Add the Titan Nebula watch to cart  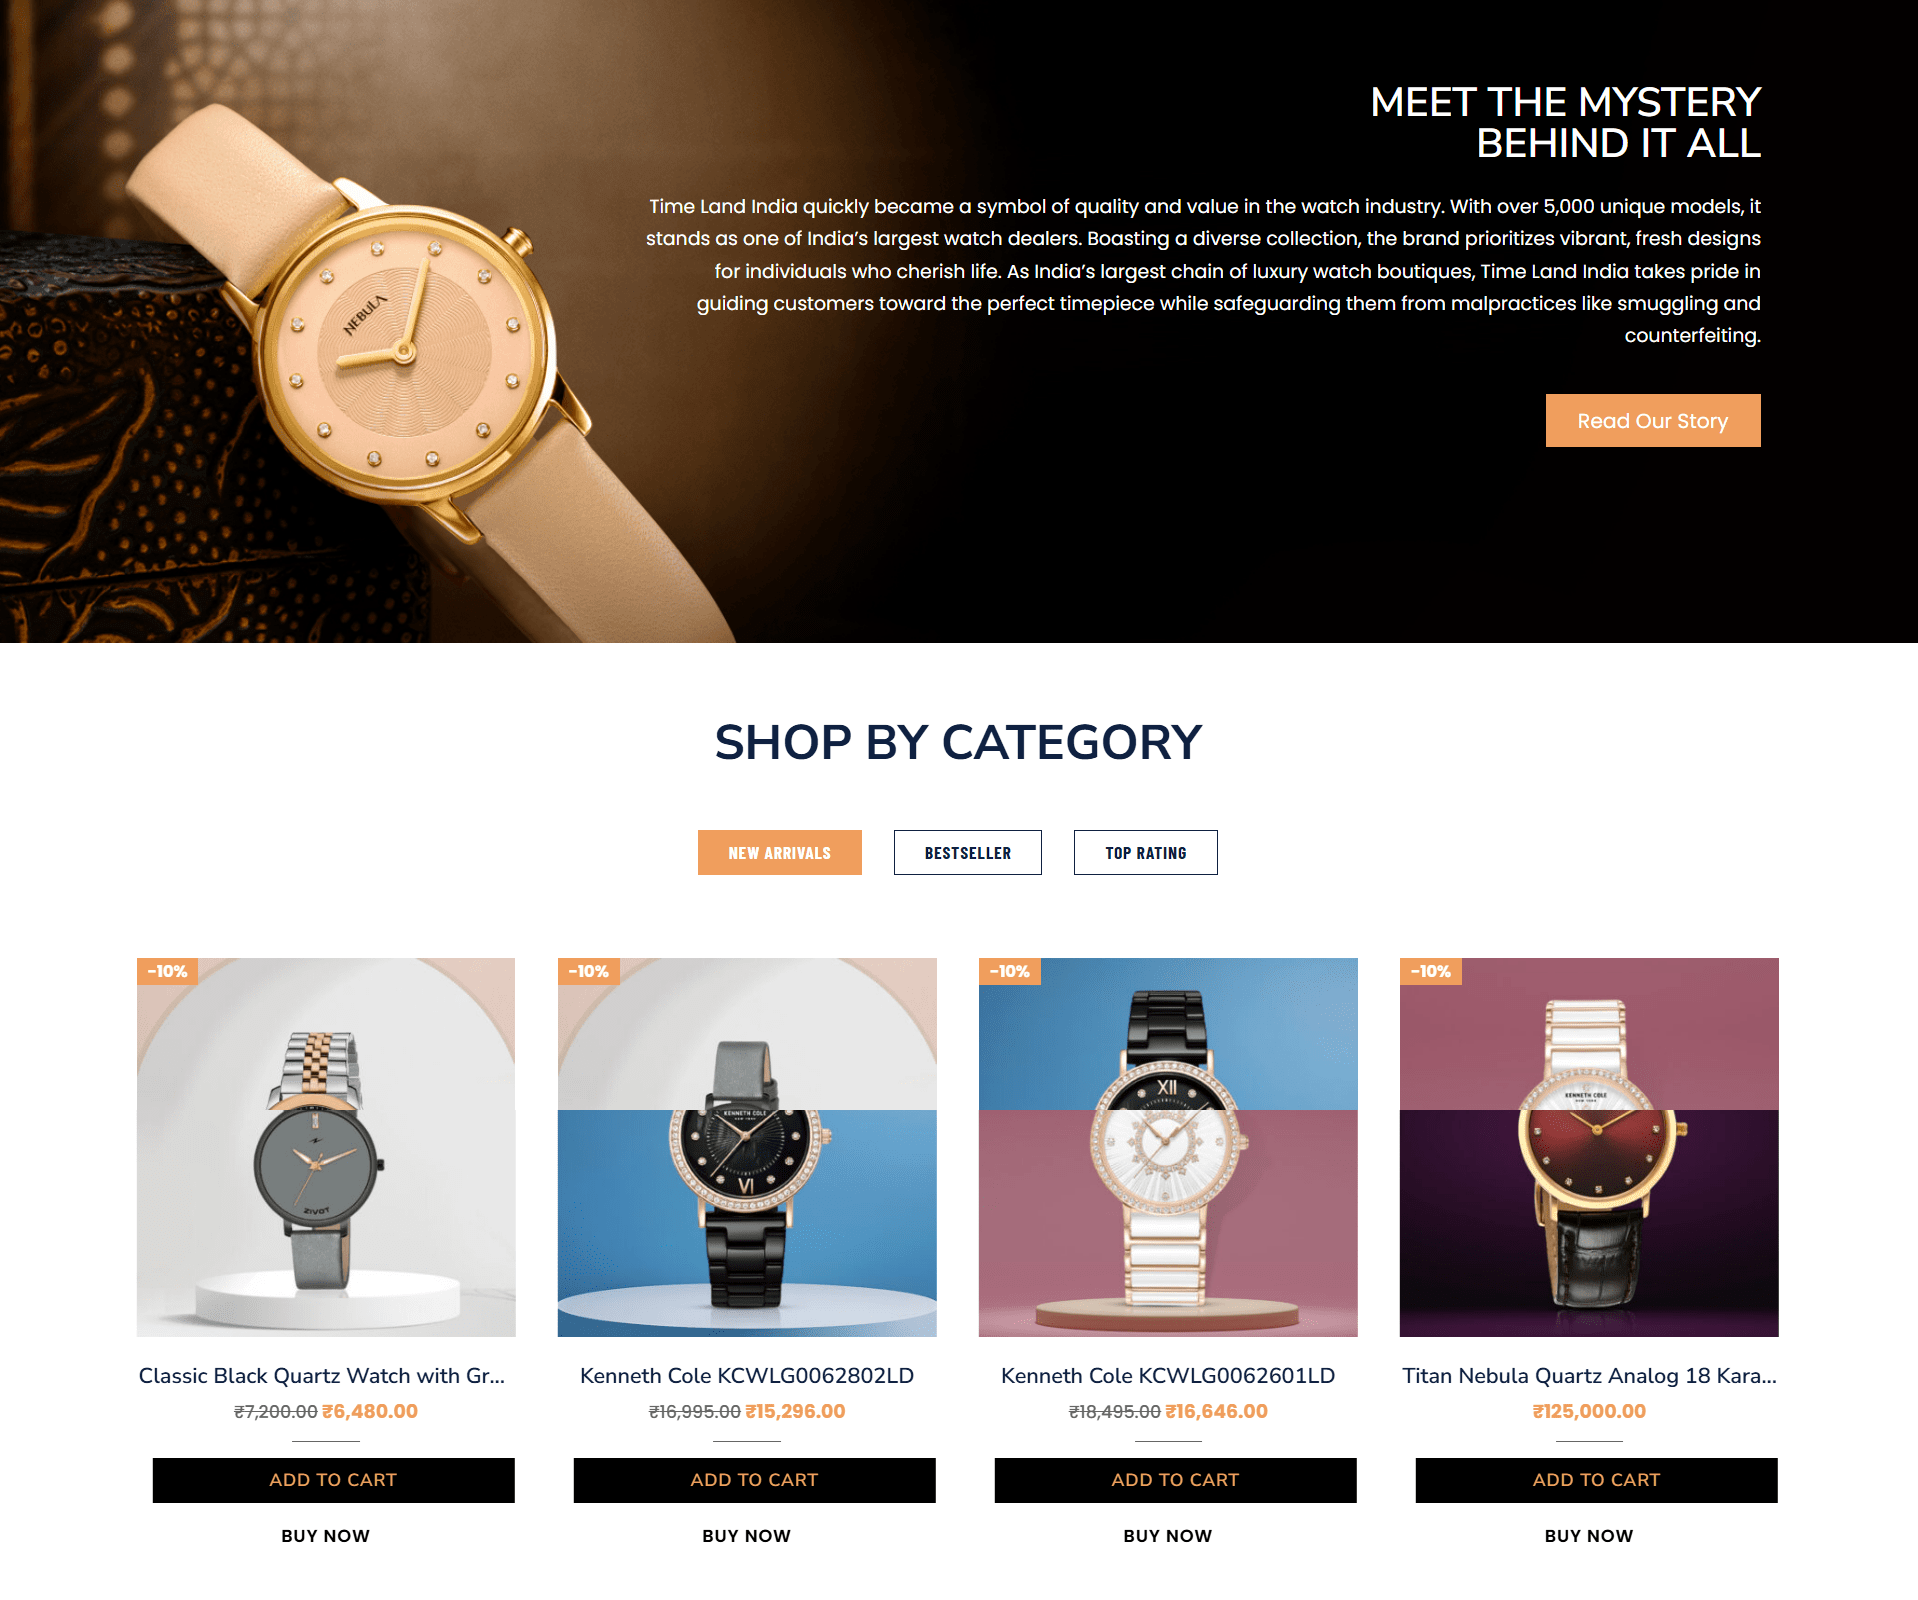point(1596,1480)
